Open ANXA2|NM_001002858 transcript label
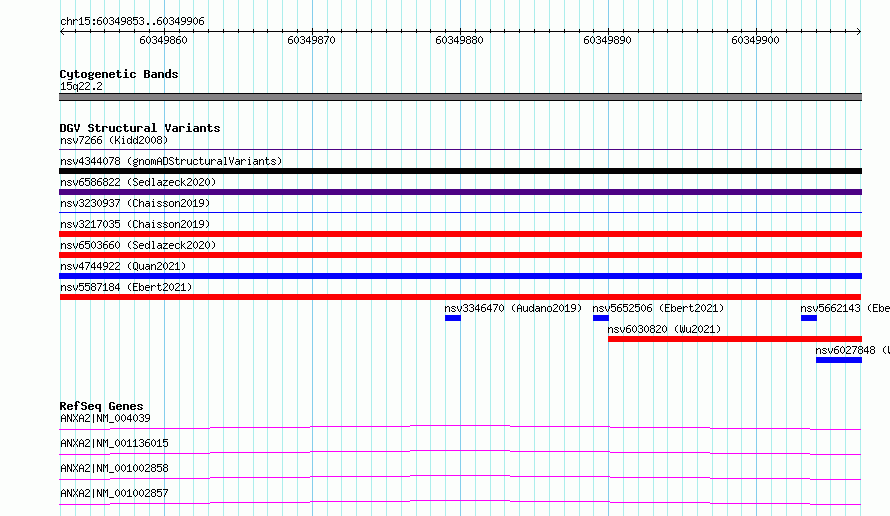 pyautogui.click(x=114, y=468)
